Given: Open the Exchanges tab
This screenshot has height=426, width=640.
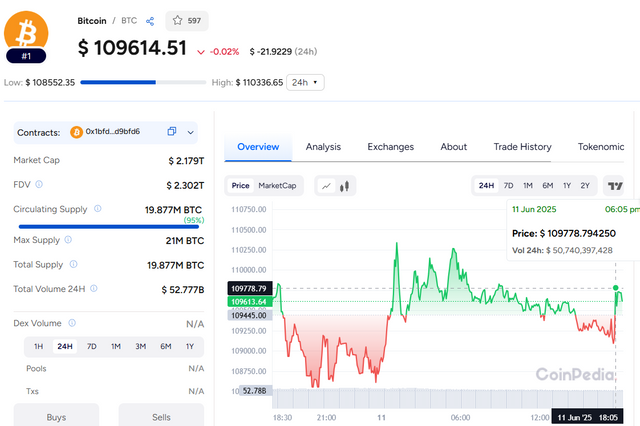Looking at the screenshot, I should coord(391,147).
